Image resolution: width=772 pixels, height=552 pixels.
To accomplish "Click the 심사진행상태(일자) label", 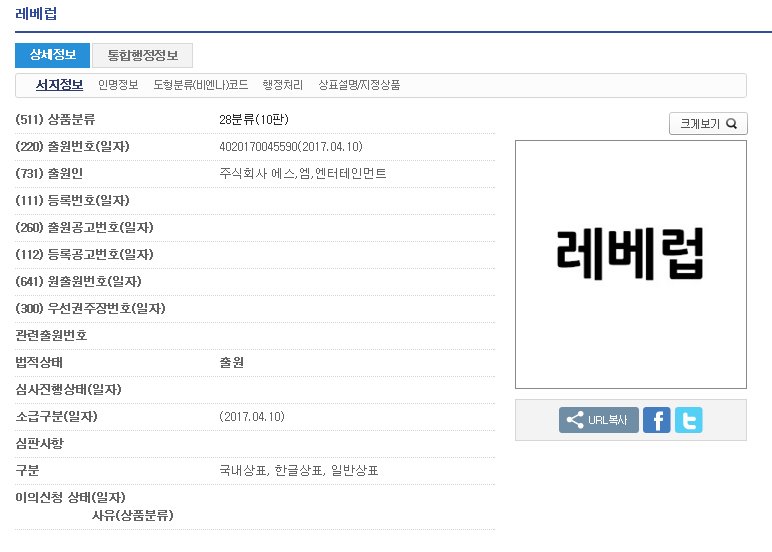I will click(68, 390).
